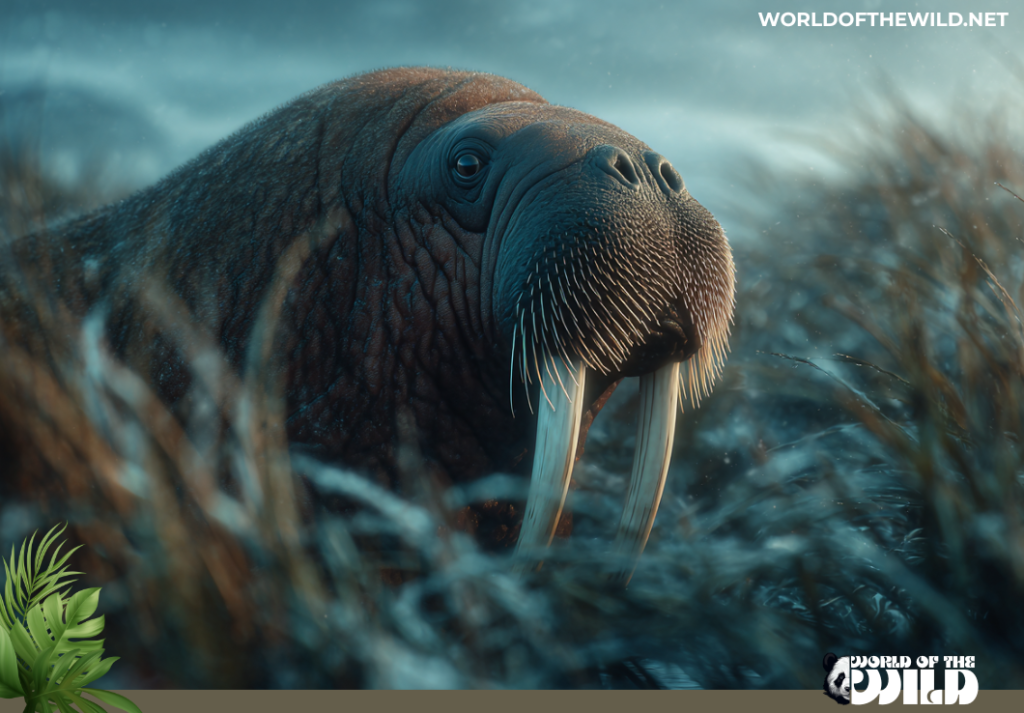1024x713 pixels.
Task: Select the stylized WILD lettering
Action: 915,687
